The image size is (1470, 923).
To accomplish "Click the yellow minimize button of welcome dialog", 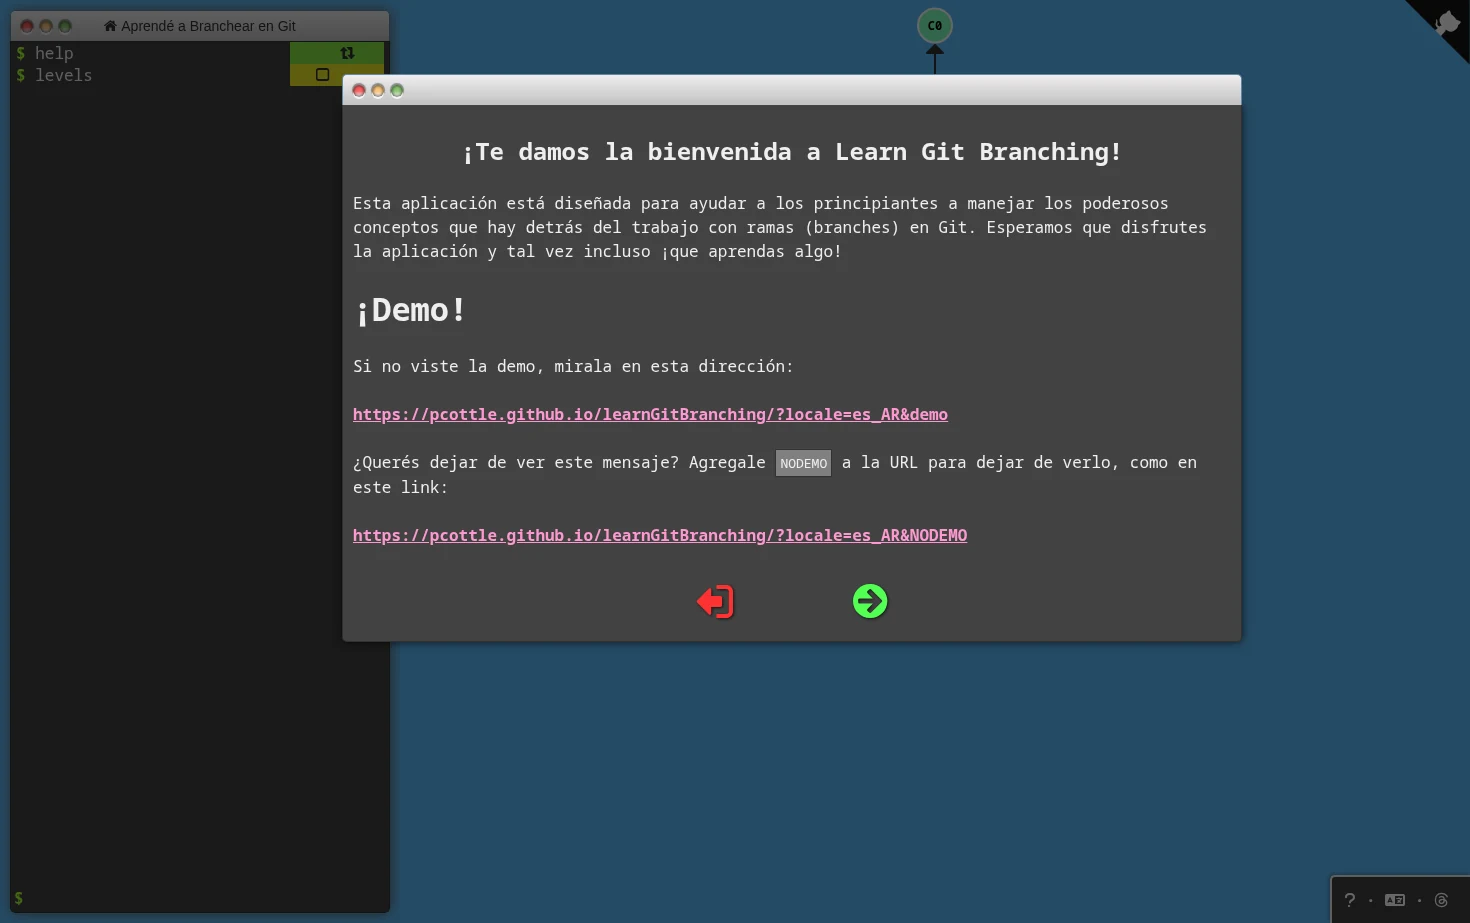I will pos(378,91).
